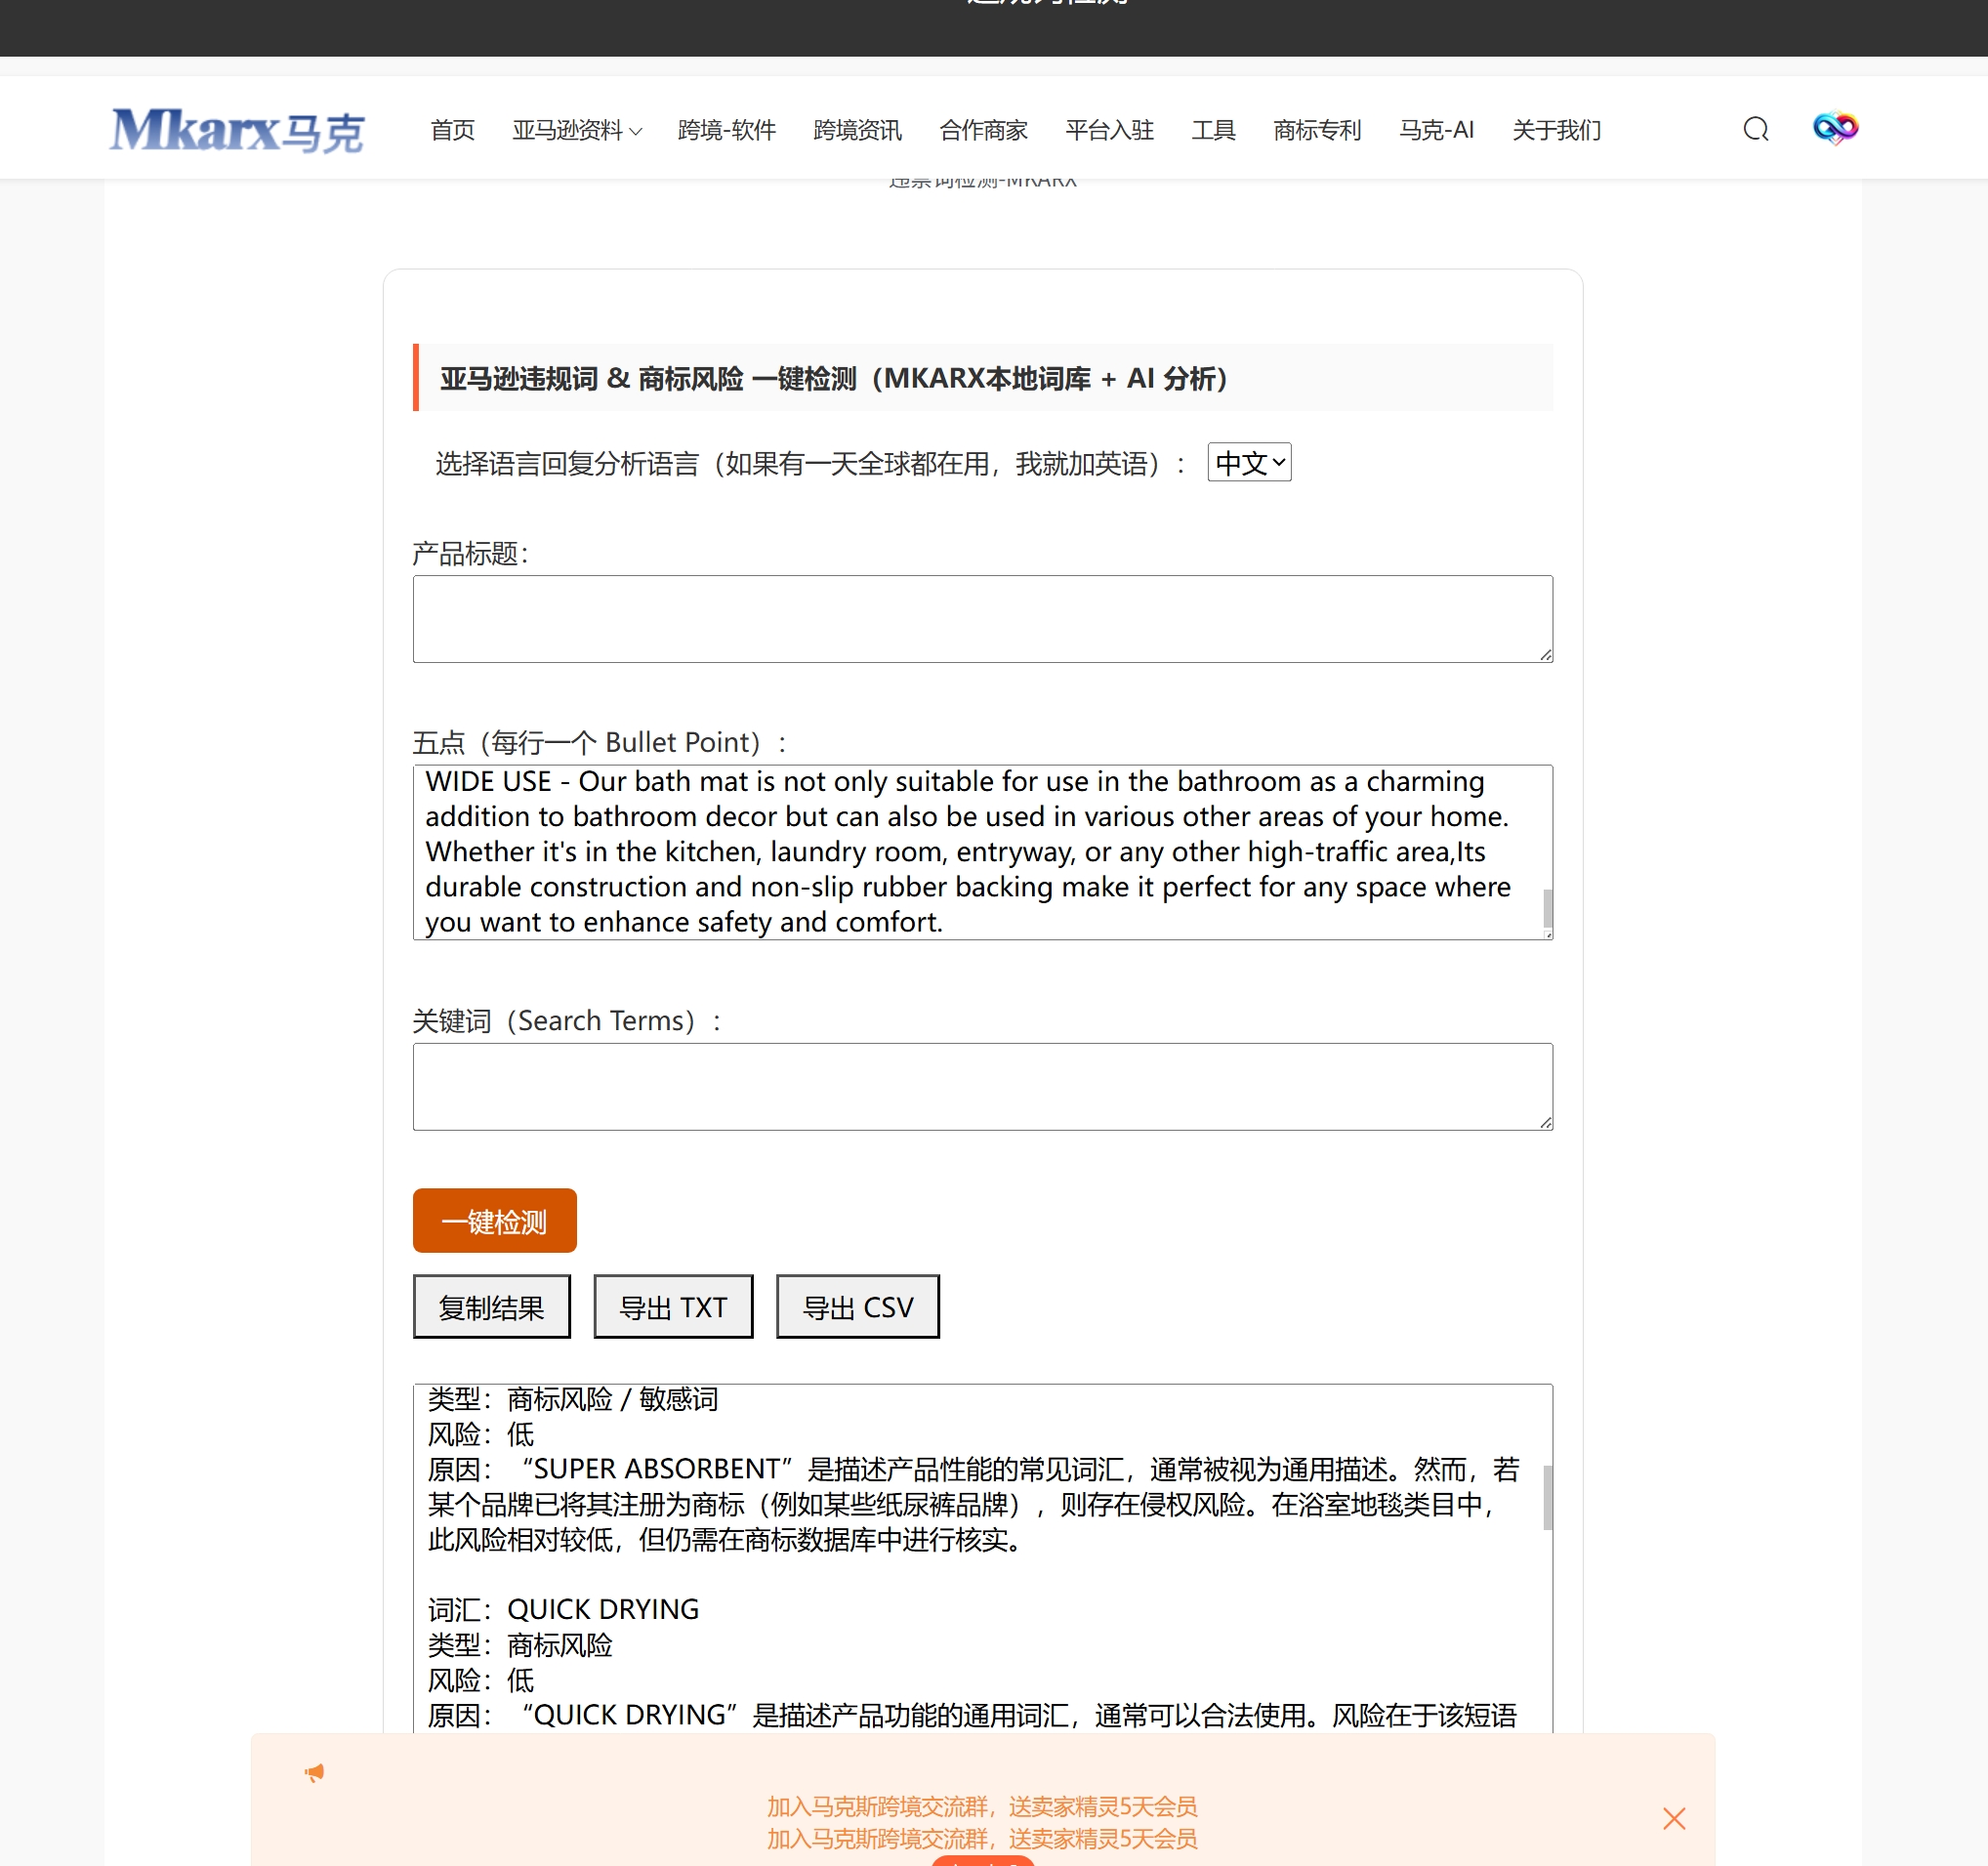Open the 中文 language dropdown
This screenshot has width=1988, height=1866.
click(x=1248, y=462)
